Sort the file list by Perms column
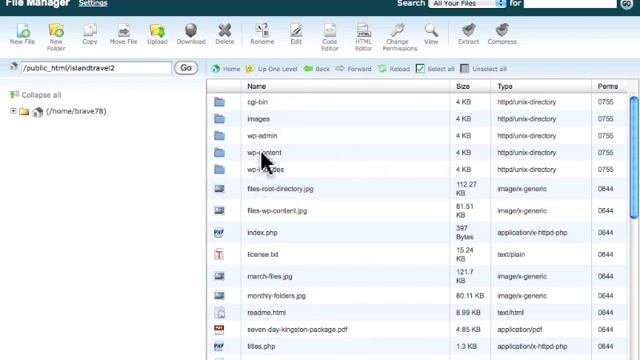 (x=608, y=87)
